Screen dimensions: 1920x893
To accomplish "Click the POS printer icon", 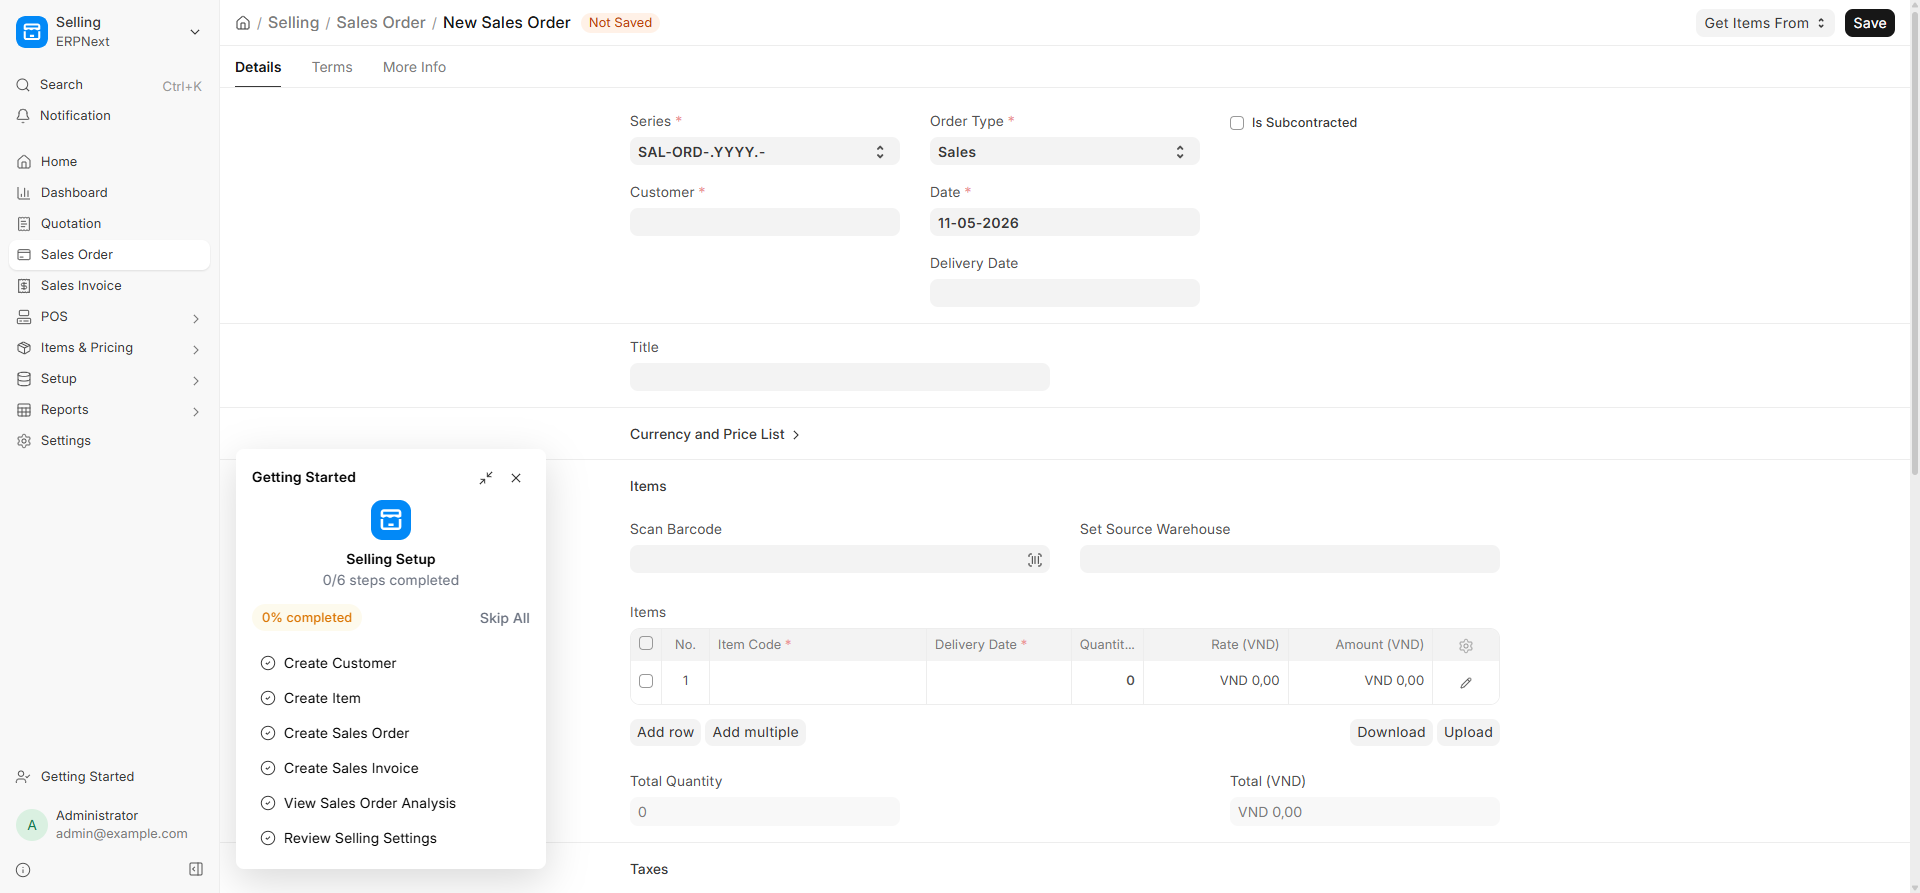I will tap(24, 317).
